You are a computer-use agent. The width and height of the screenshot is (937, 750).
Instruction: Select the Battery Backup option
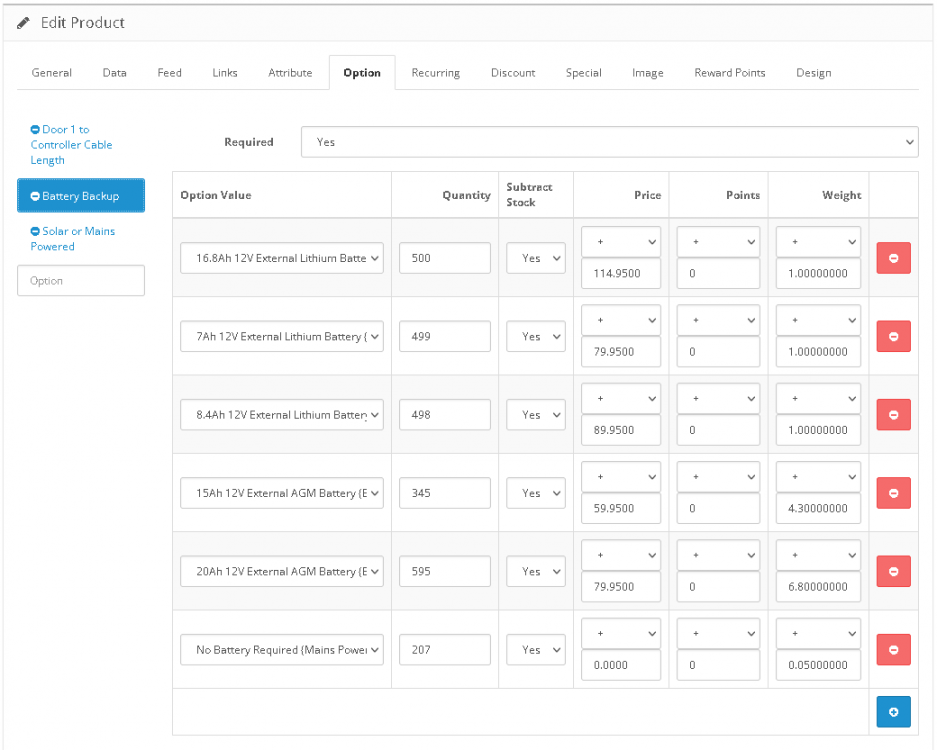(x=81, y=195)
